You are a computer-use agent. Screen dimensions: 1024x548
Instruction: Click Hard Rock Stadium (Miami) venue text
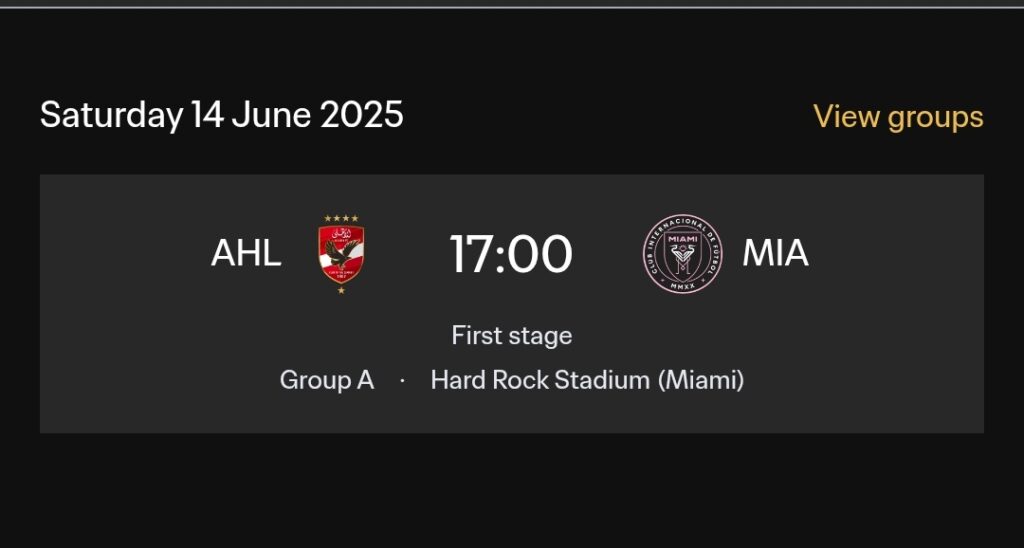click(587, 380)
